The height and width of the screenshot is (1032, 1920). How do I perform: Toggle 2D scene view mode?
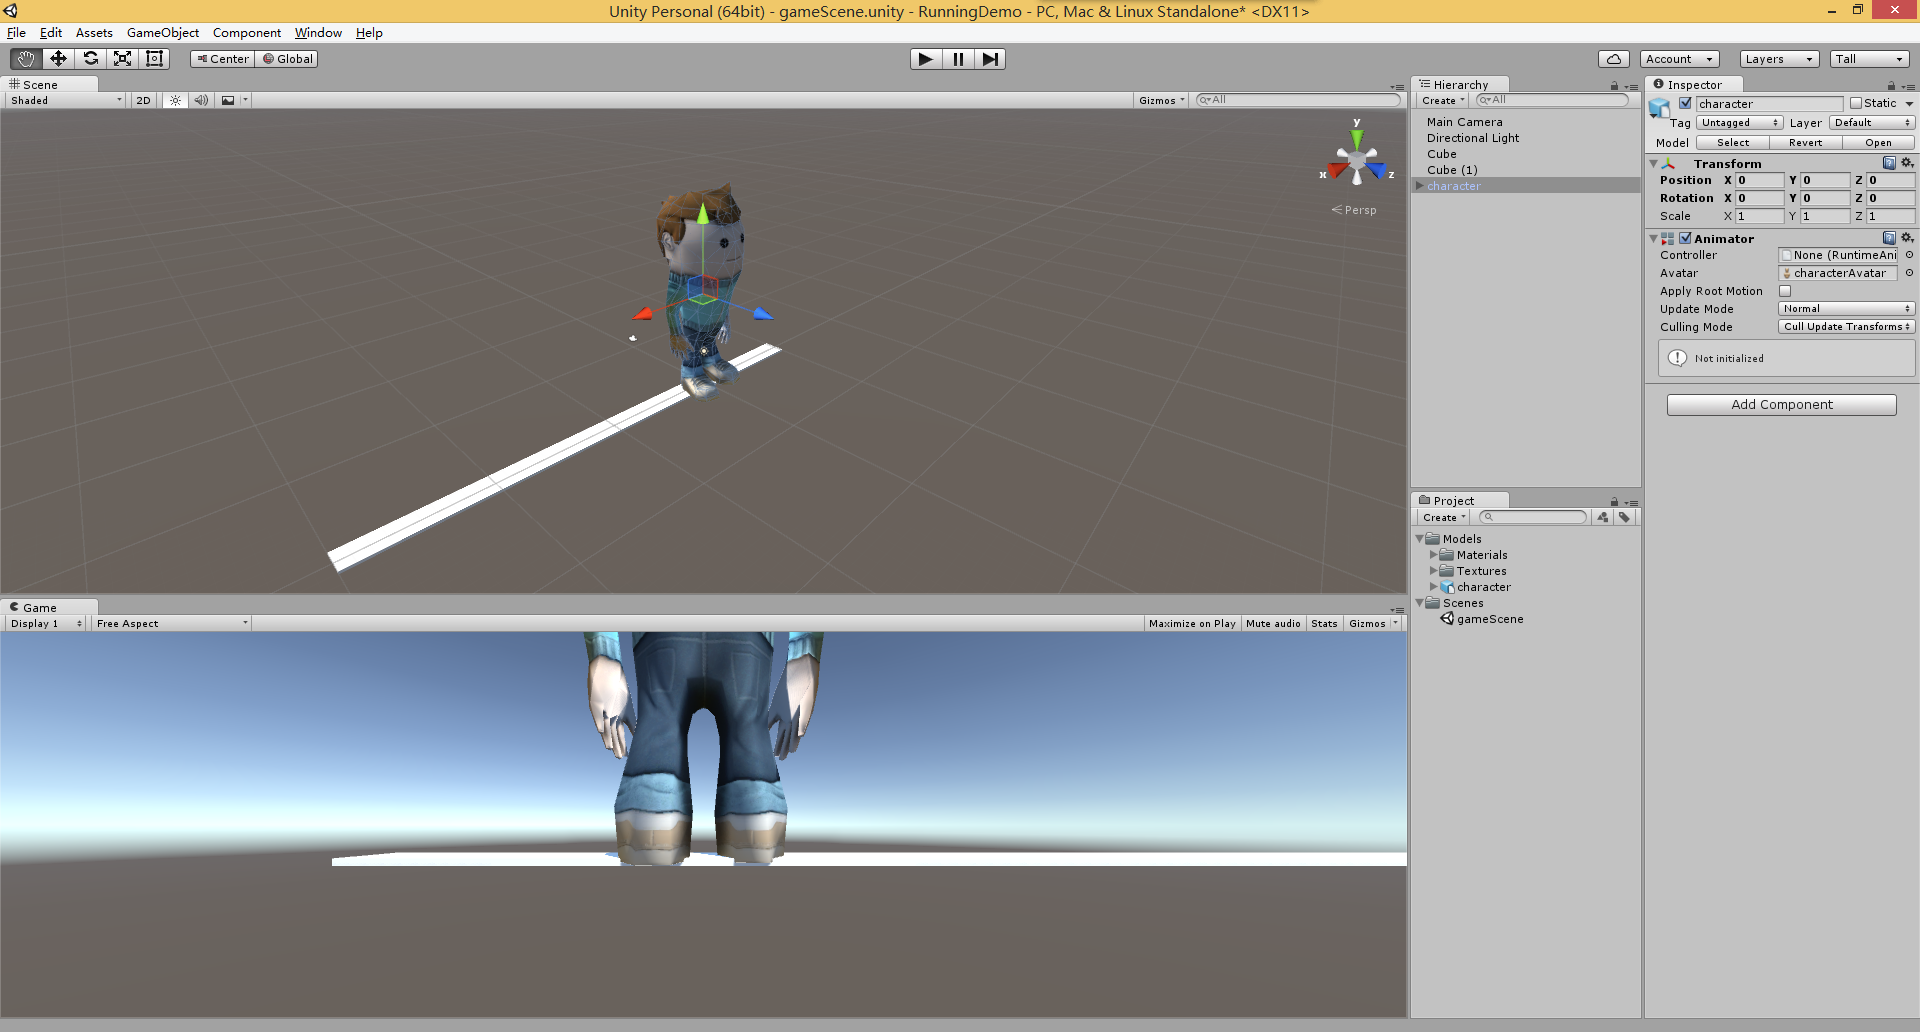point(143,100)
